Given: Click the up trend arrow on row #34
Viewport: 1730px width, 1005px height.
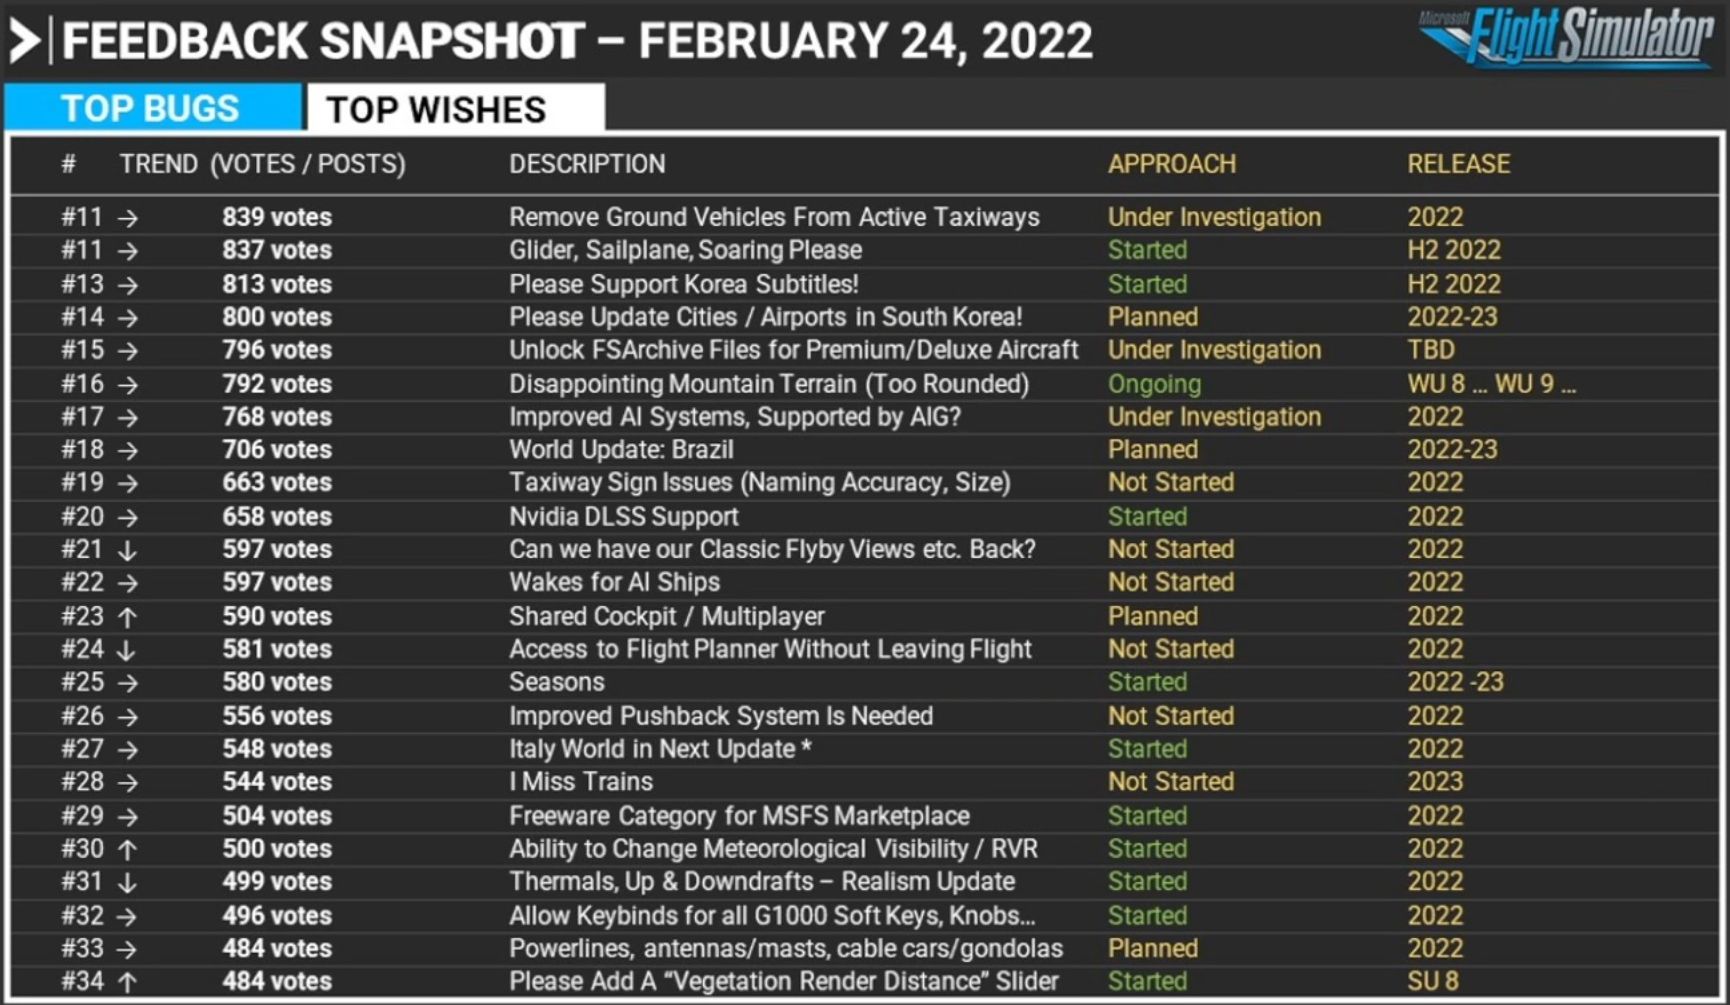Looking at the screenshot, I should (x=127, y=982).
